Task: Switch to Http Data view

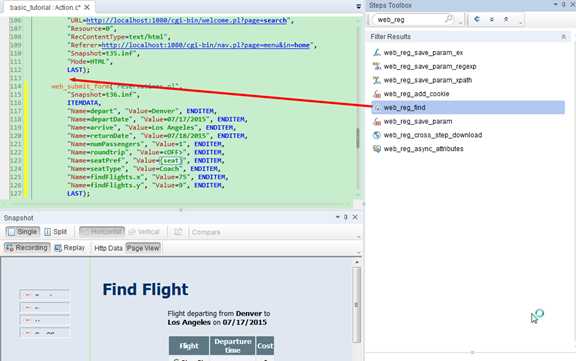Action: tap(108, 248)
